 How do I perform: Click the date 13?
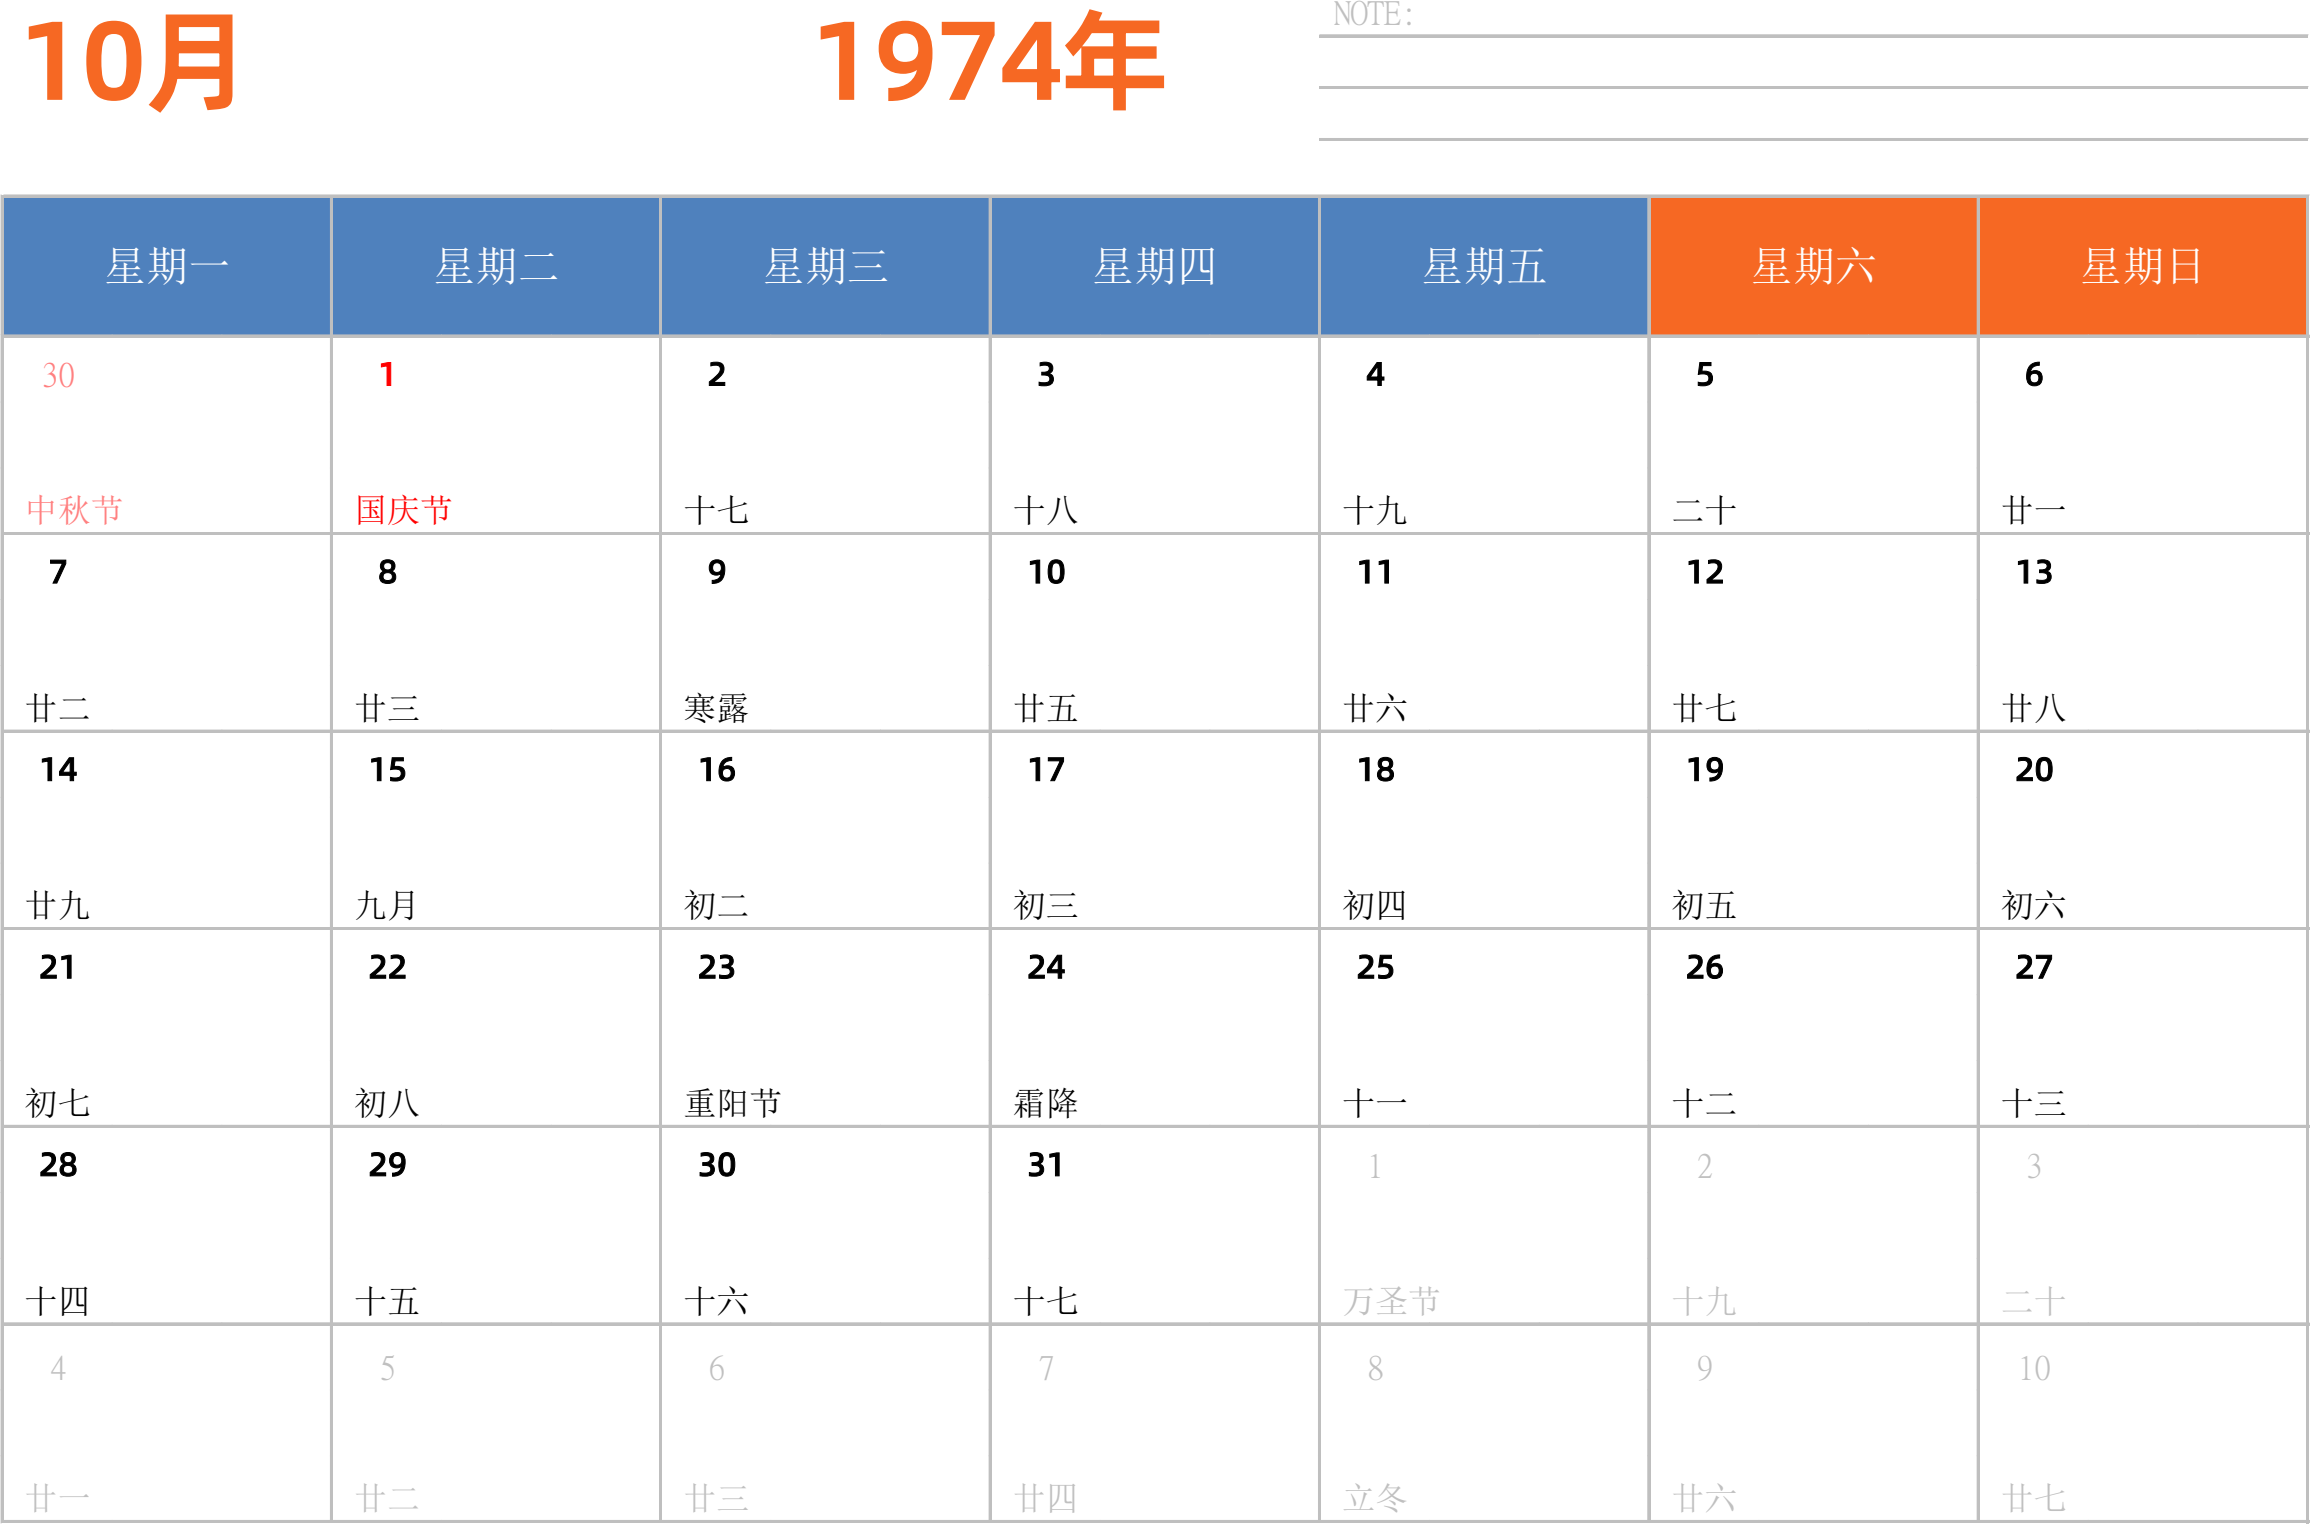(x=2034, y=572)
